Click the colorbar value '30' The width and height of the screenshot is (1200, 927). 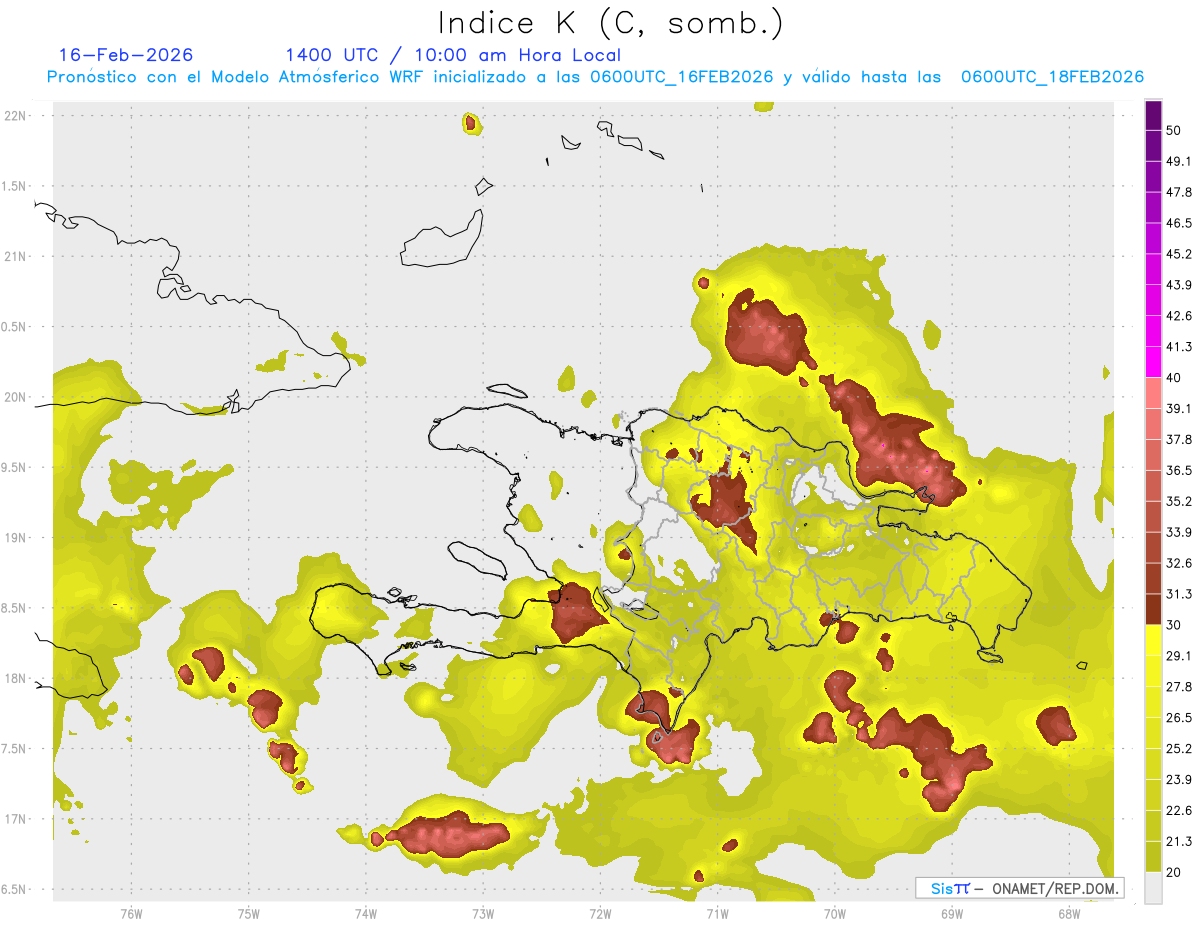(1173, 625)
